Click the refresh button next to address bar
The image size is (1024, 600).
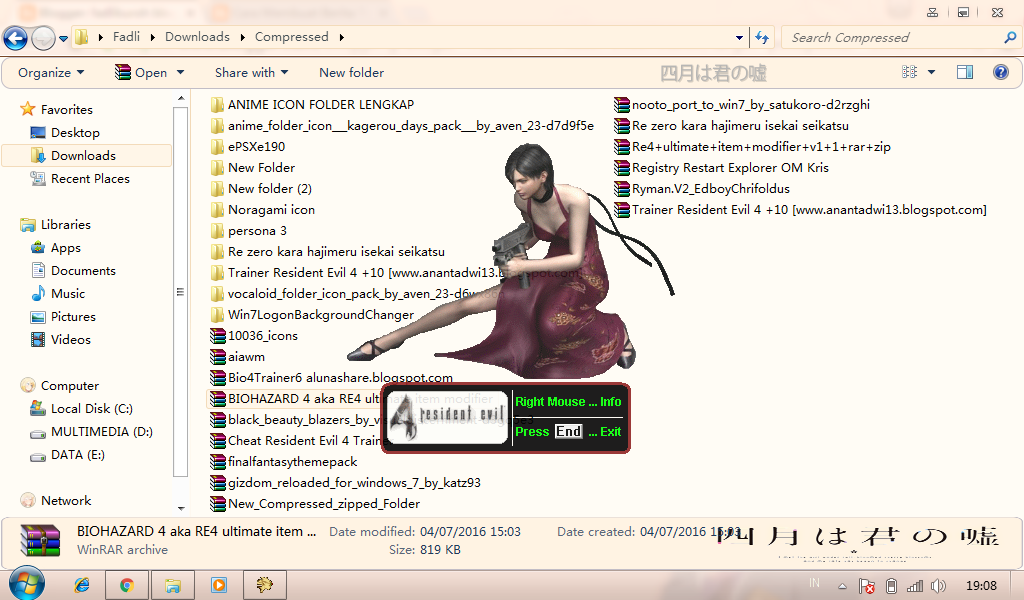tap(761, 37)
